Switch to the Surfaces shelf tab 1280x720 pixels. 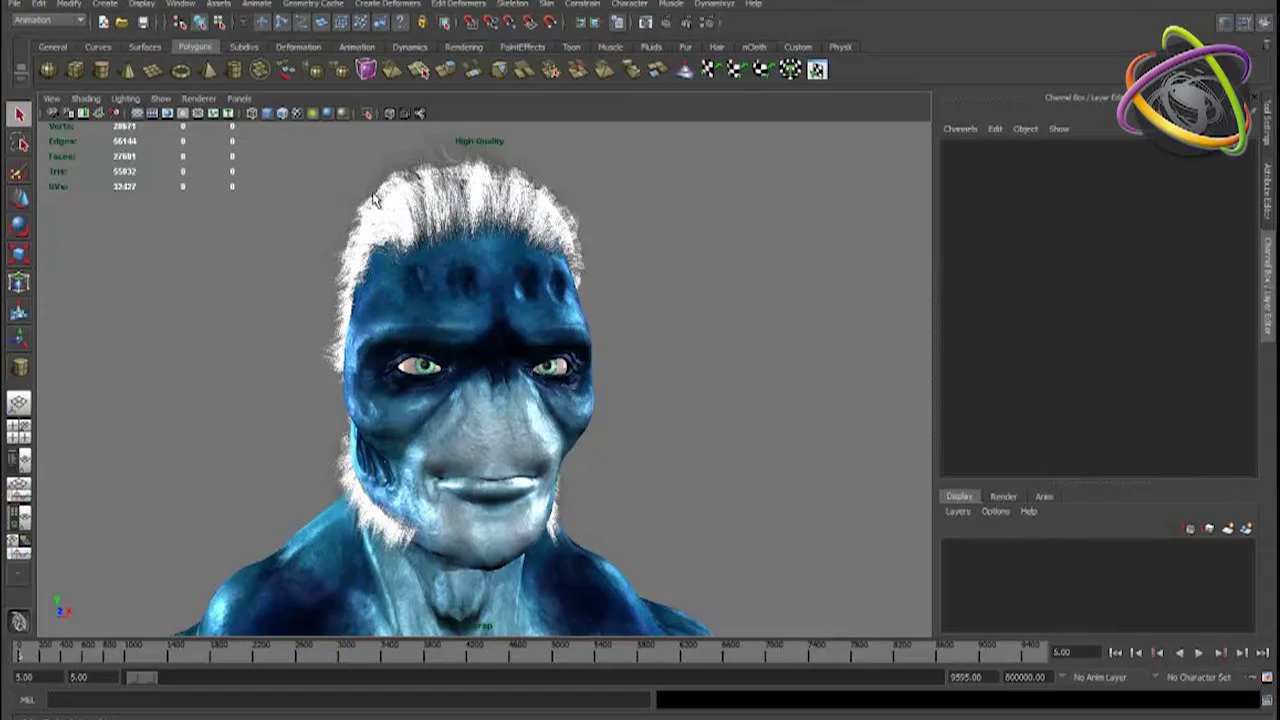pos(145,47)
